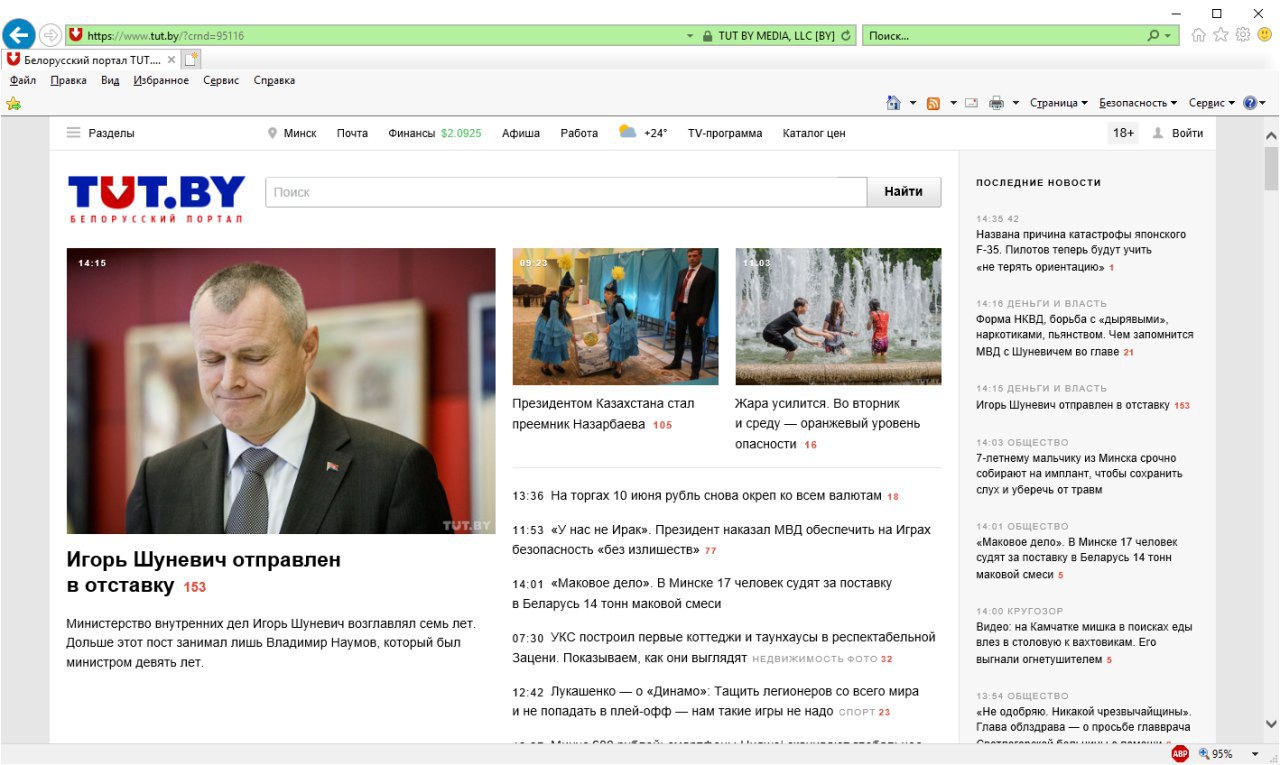This screenshot has width=1280, height=765.
Task: Click the Найти search button
Action: pyautogui.click(x=903, y=192)
